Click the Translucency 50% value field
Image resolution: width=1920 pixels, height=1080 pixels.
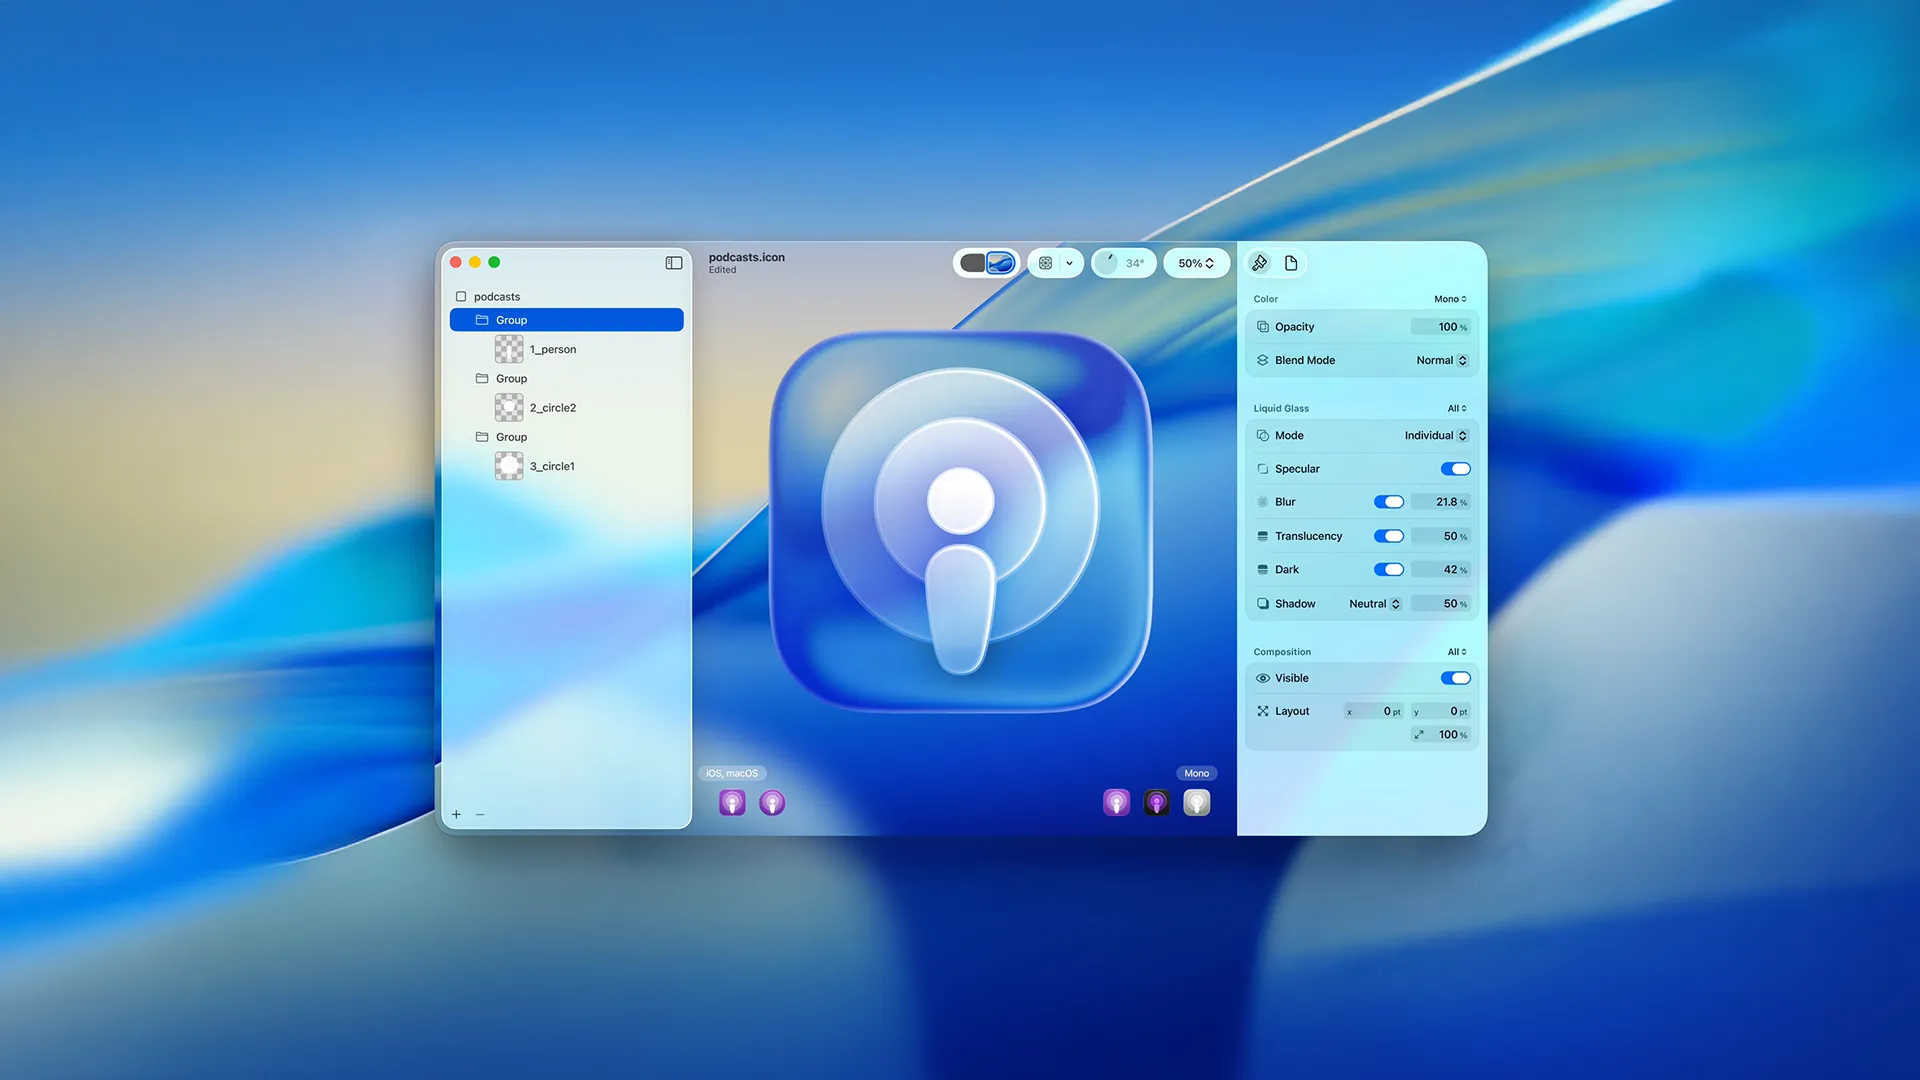[1440, 536]
